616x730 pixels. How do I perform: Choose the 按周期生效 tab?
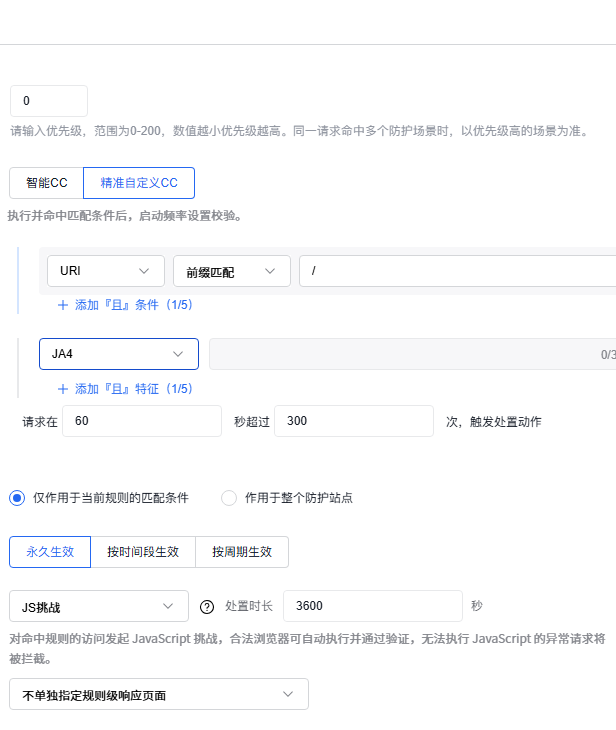[x=242, y=552]
